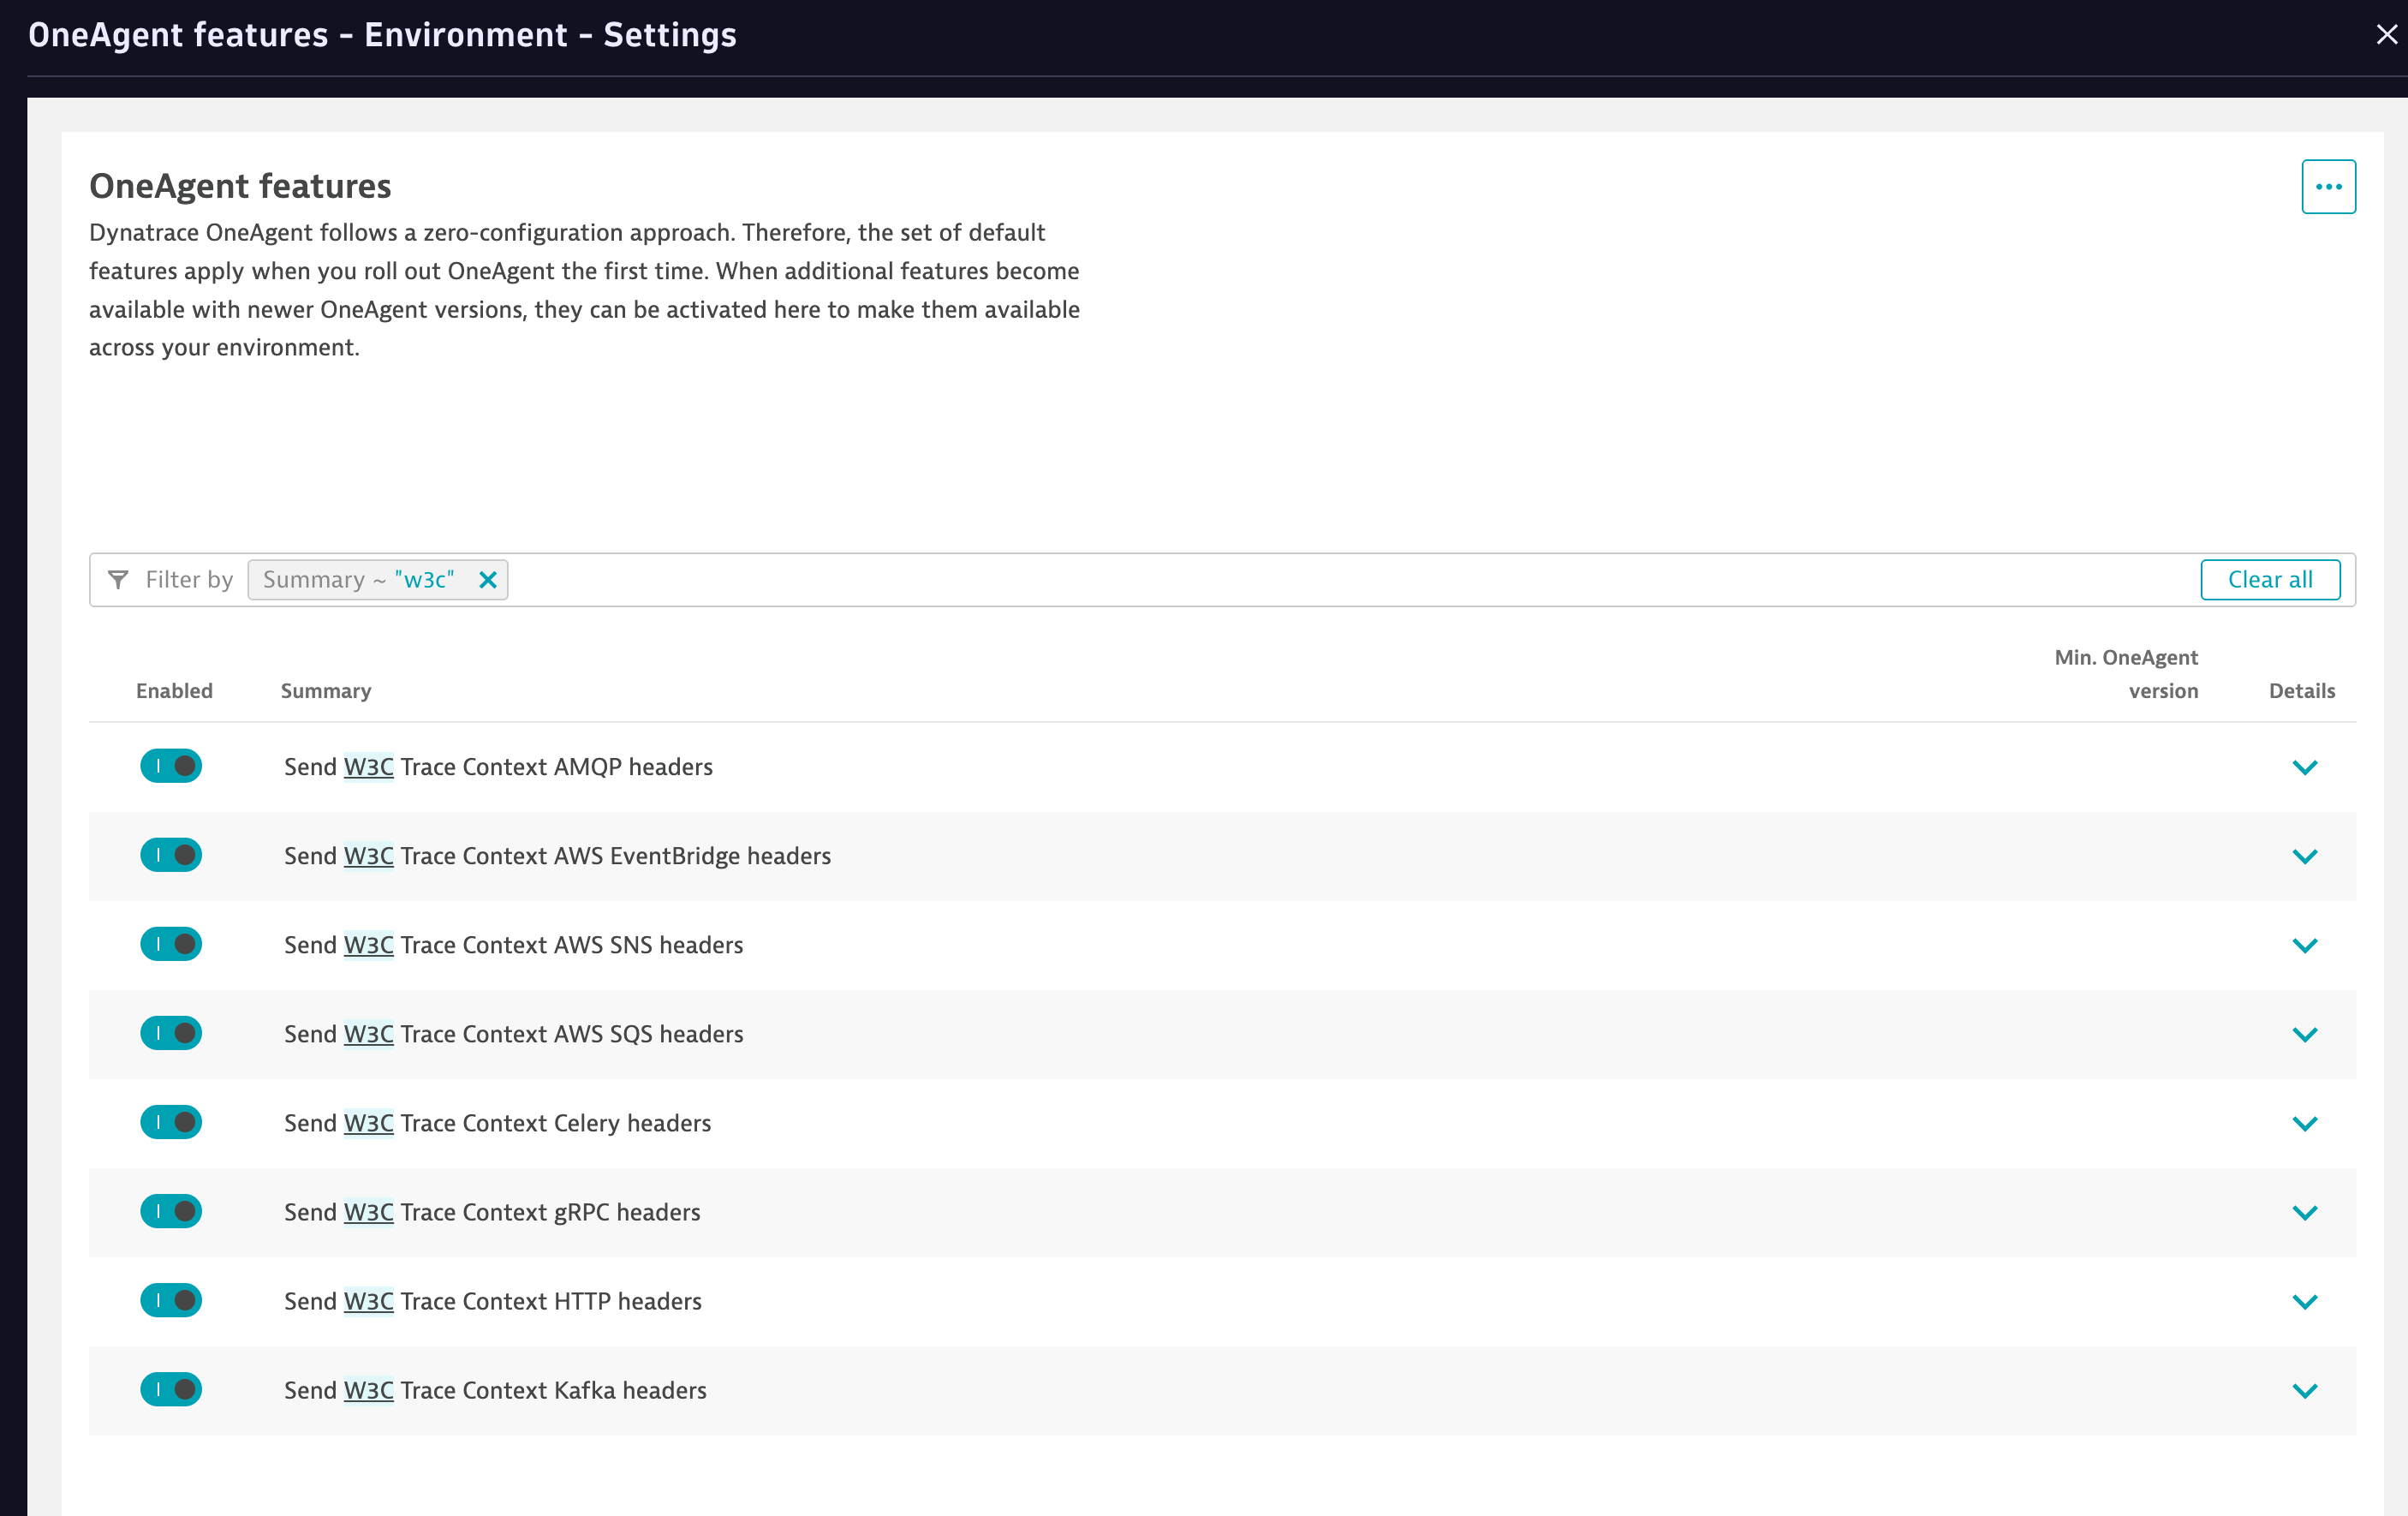Image resolution: width=2408 pixels, height=1516 pixels.
Task: Click the funnel filter icon
Action: pyautogui.click(x=118, y=580)
